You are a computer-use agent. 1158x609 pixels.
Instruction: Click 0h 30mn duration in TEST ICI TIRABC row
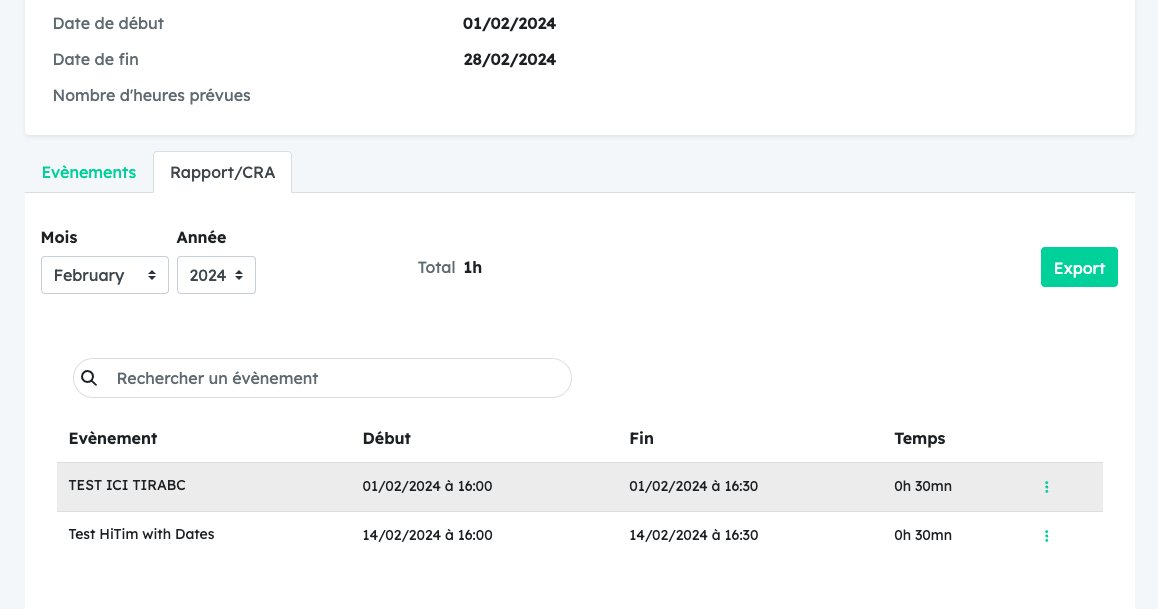[922, 486]
